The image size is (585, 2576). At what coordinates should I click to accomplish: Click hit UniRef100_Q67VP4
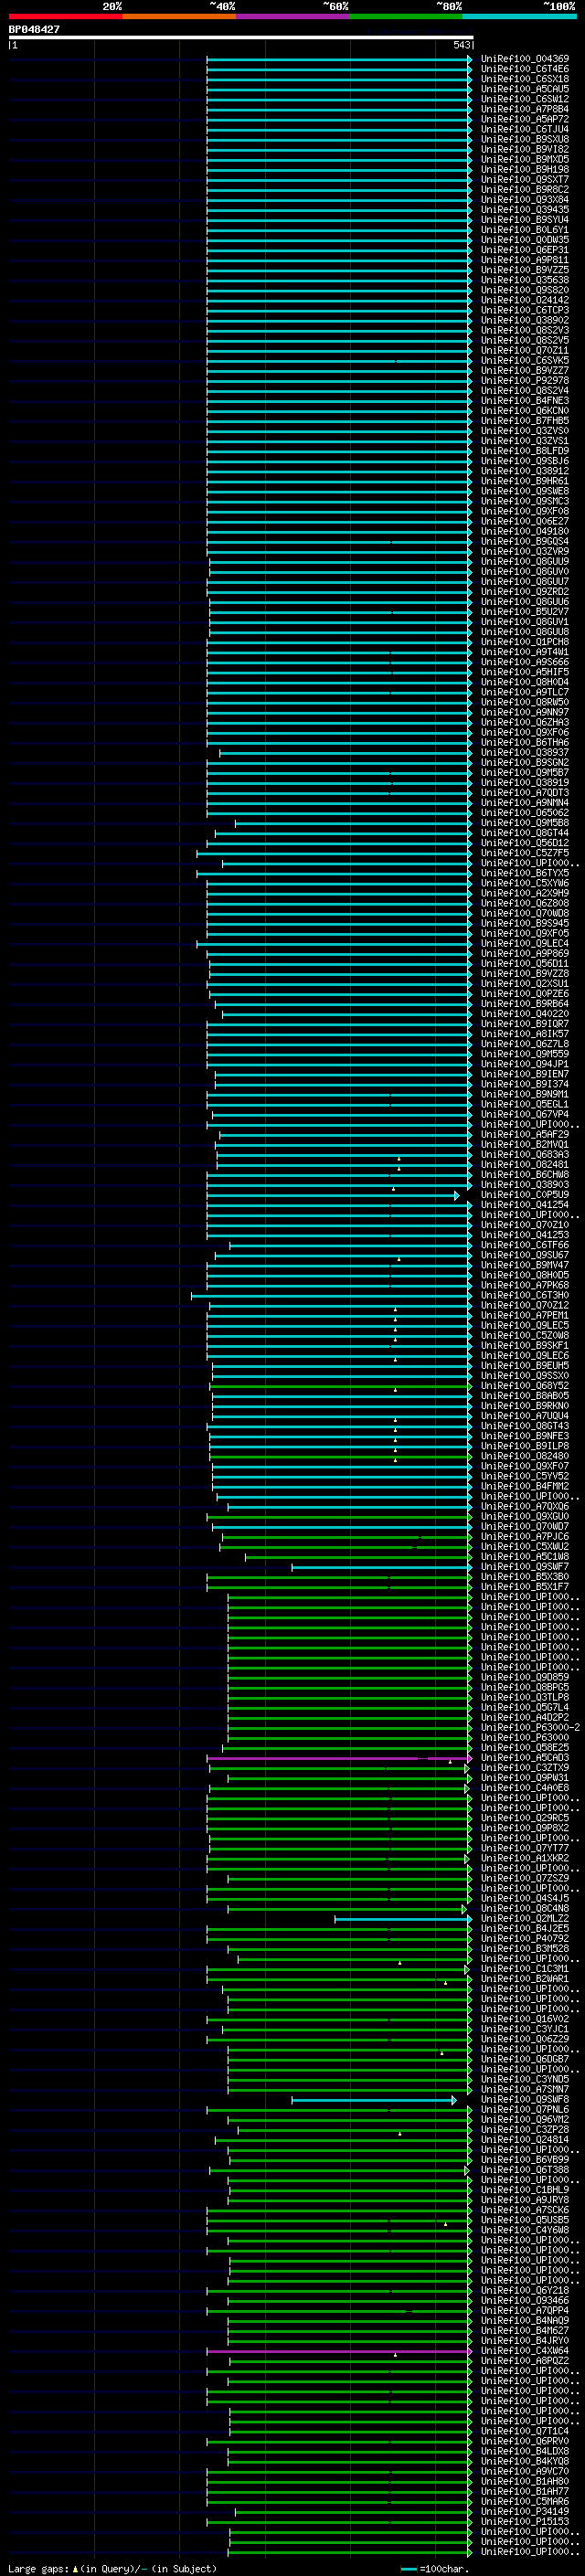pos(524,1115)
